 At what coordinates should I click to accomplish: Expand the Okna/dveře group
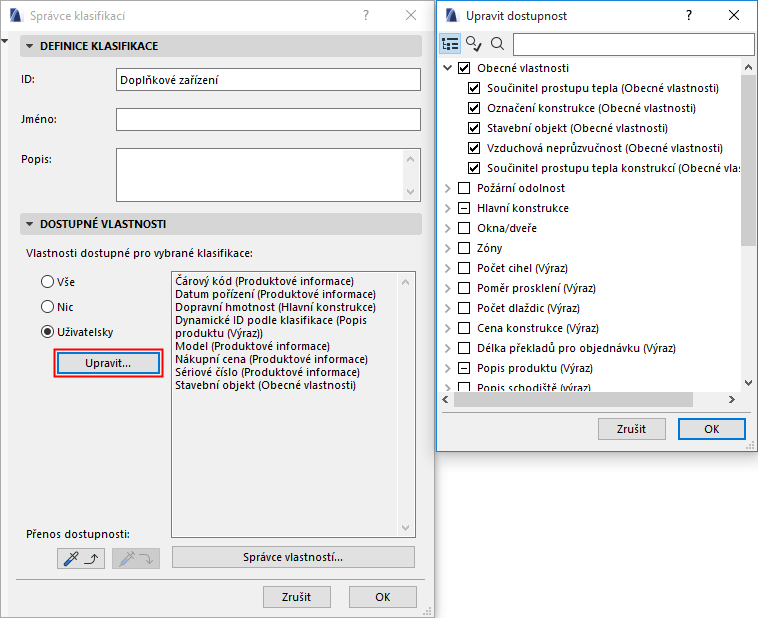click(x=448, y=228)
